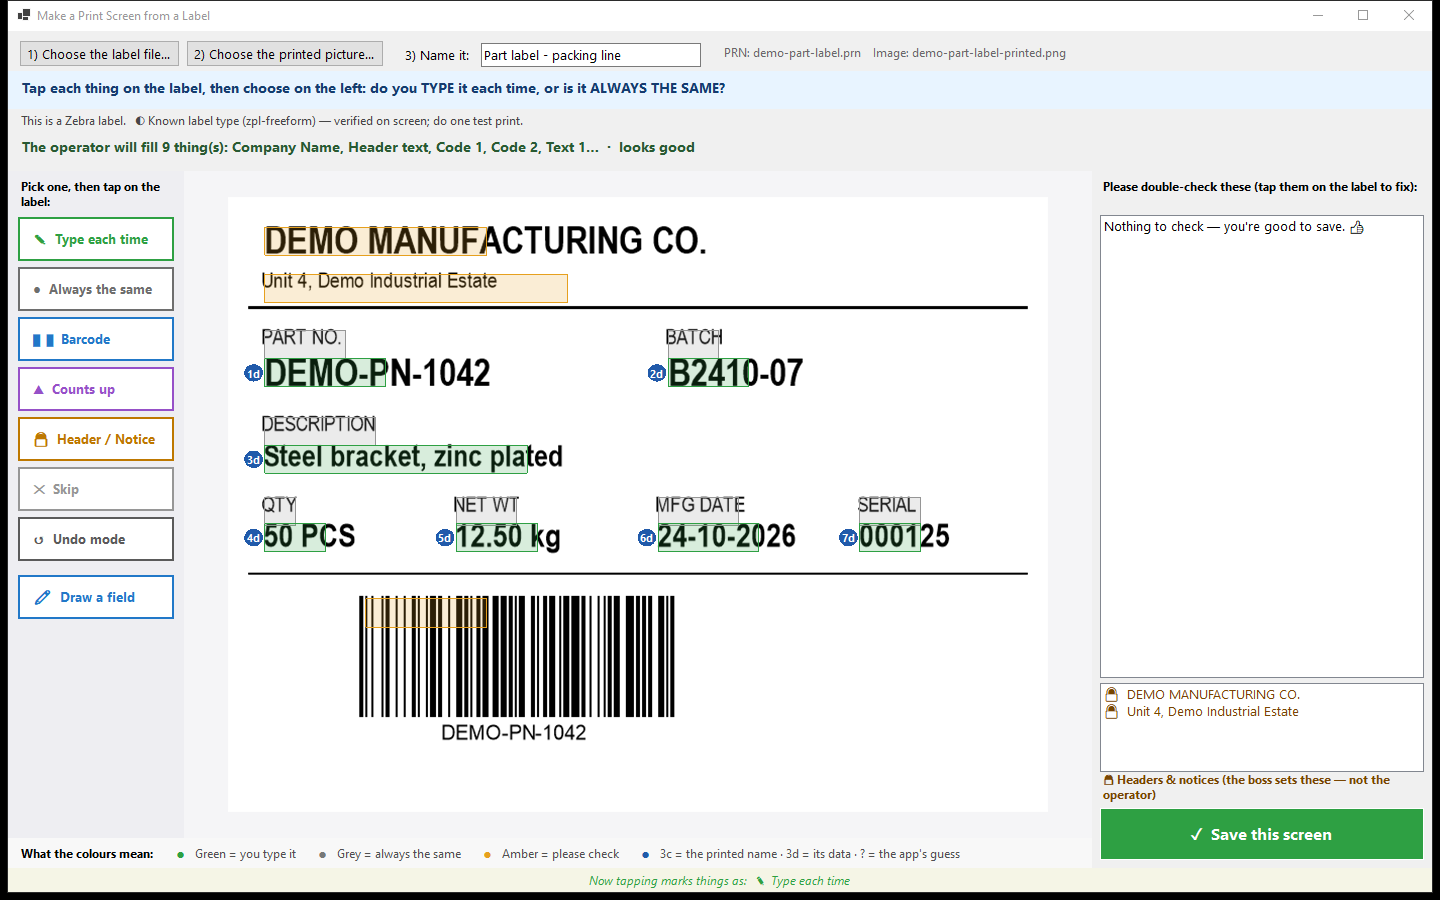Screen dimensions: 1440x900
Task: Select the Always the same mode
Action: pos(96,289)
